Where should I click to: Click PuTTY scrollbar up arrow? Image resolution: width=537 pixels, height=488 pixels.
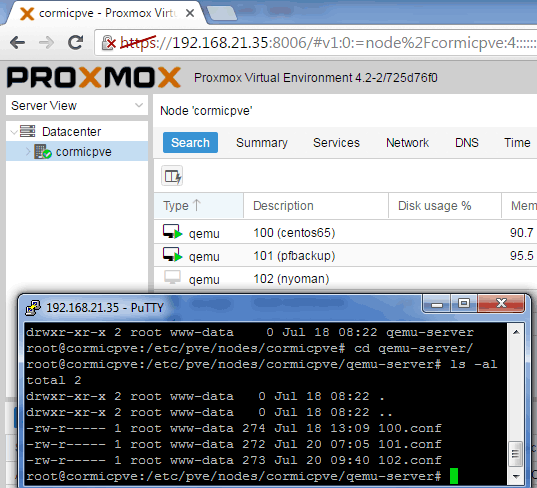point(516,332)
